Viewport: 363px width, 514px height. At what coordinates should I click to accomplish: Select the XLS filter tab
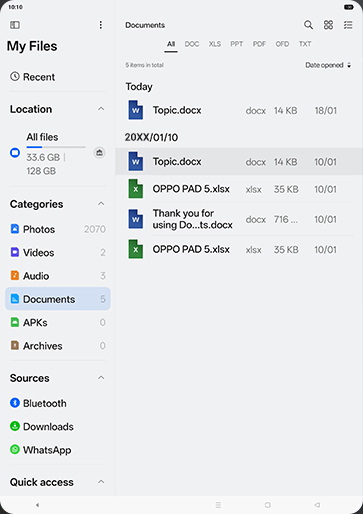215,44
